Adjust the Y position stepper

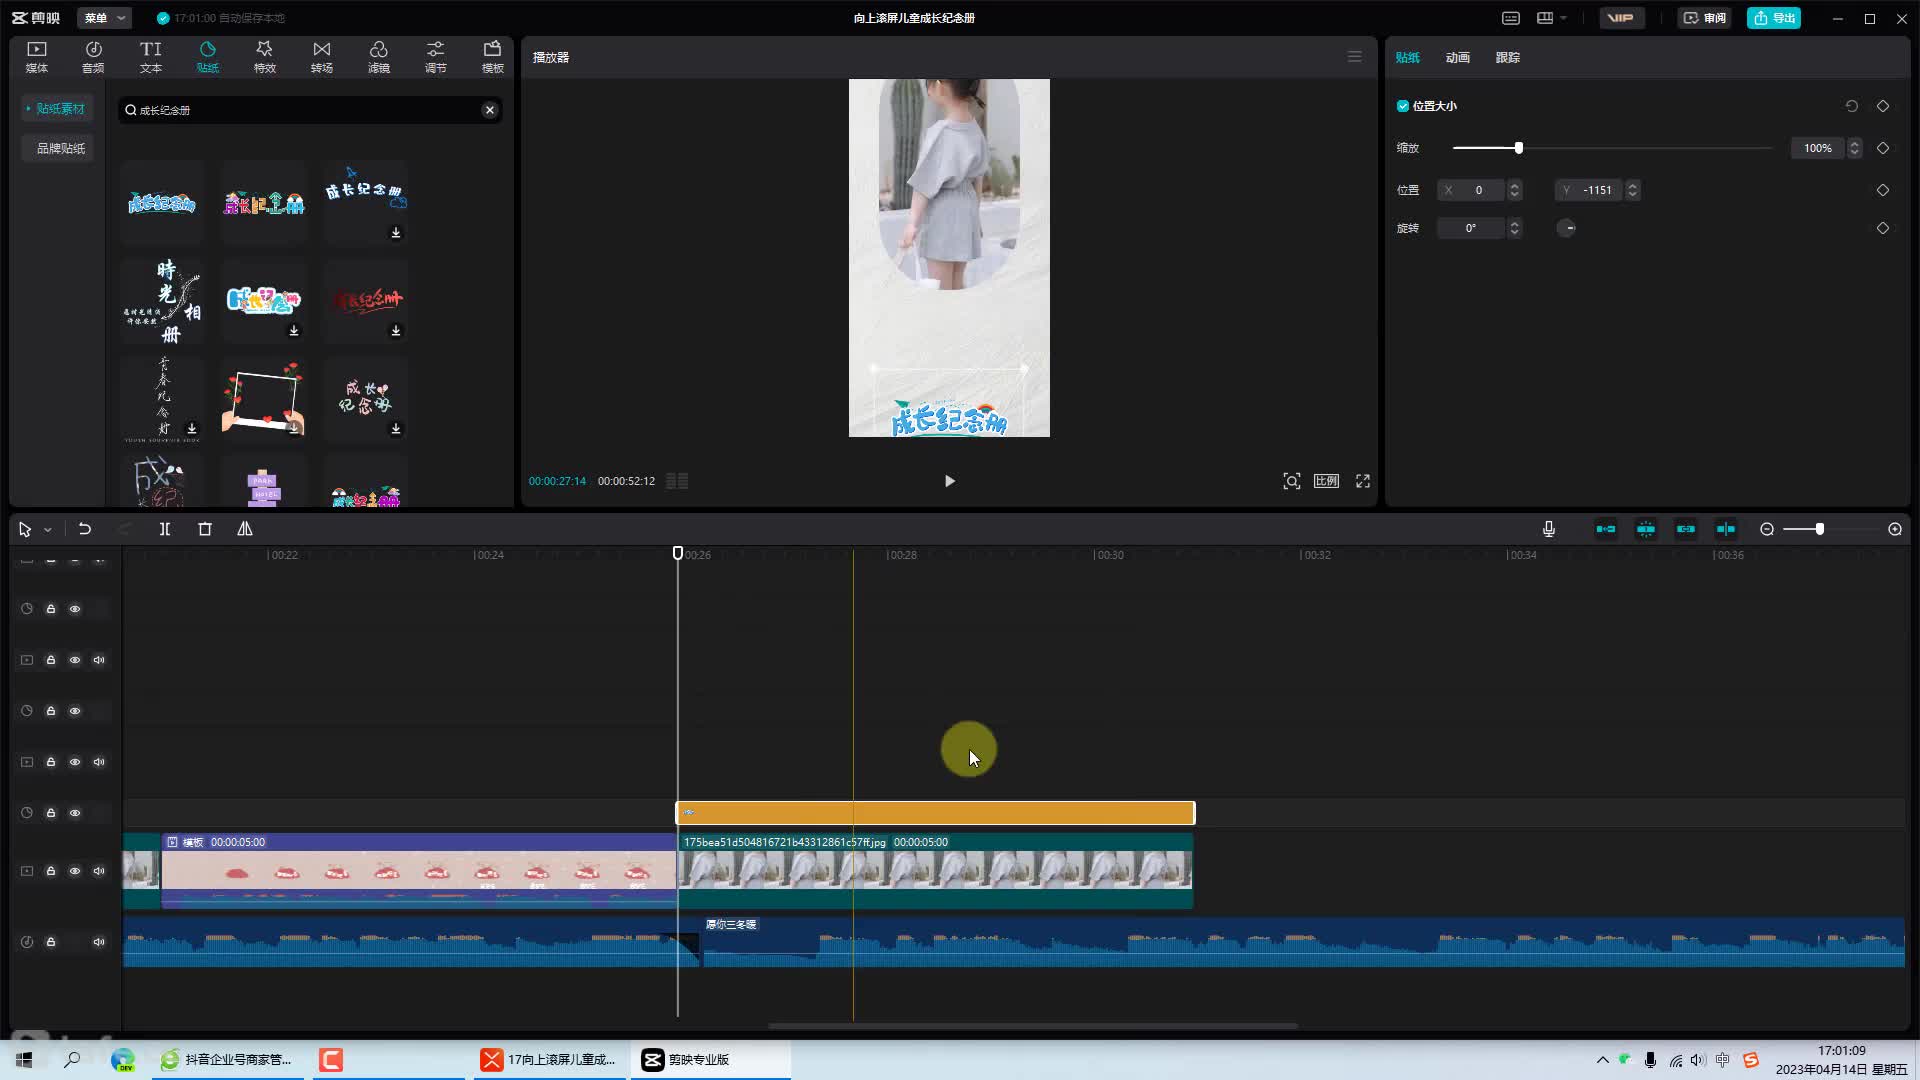coord(1633,190)
